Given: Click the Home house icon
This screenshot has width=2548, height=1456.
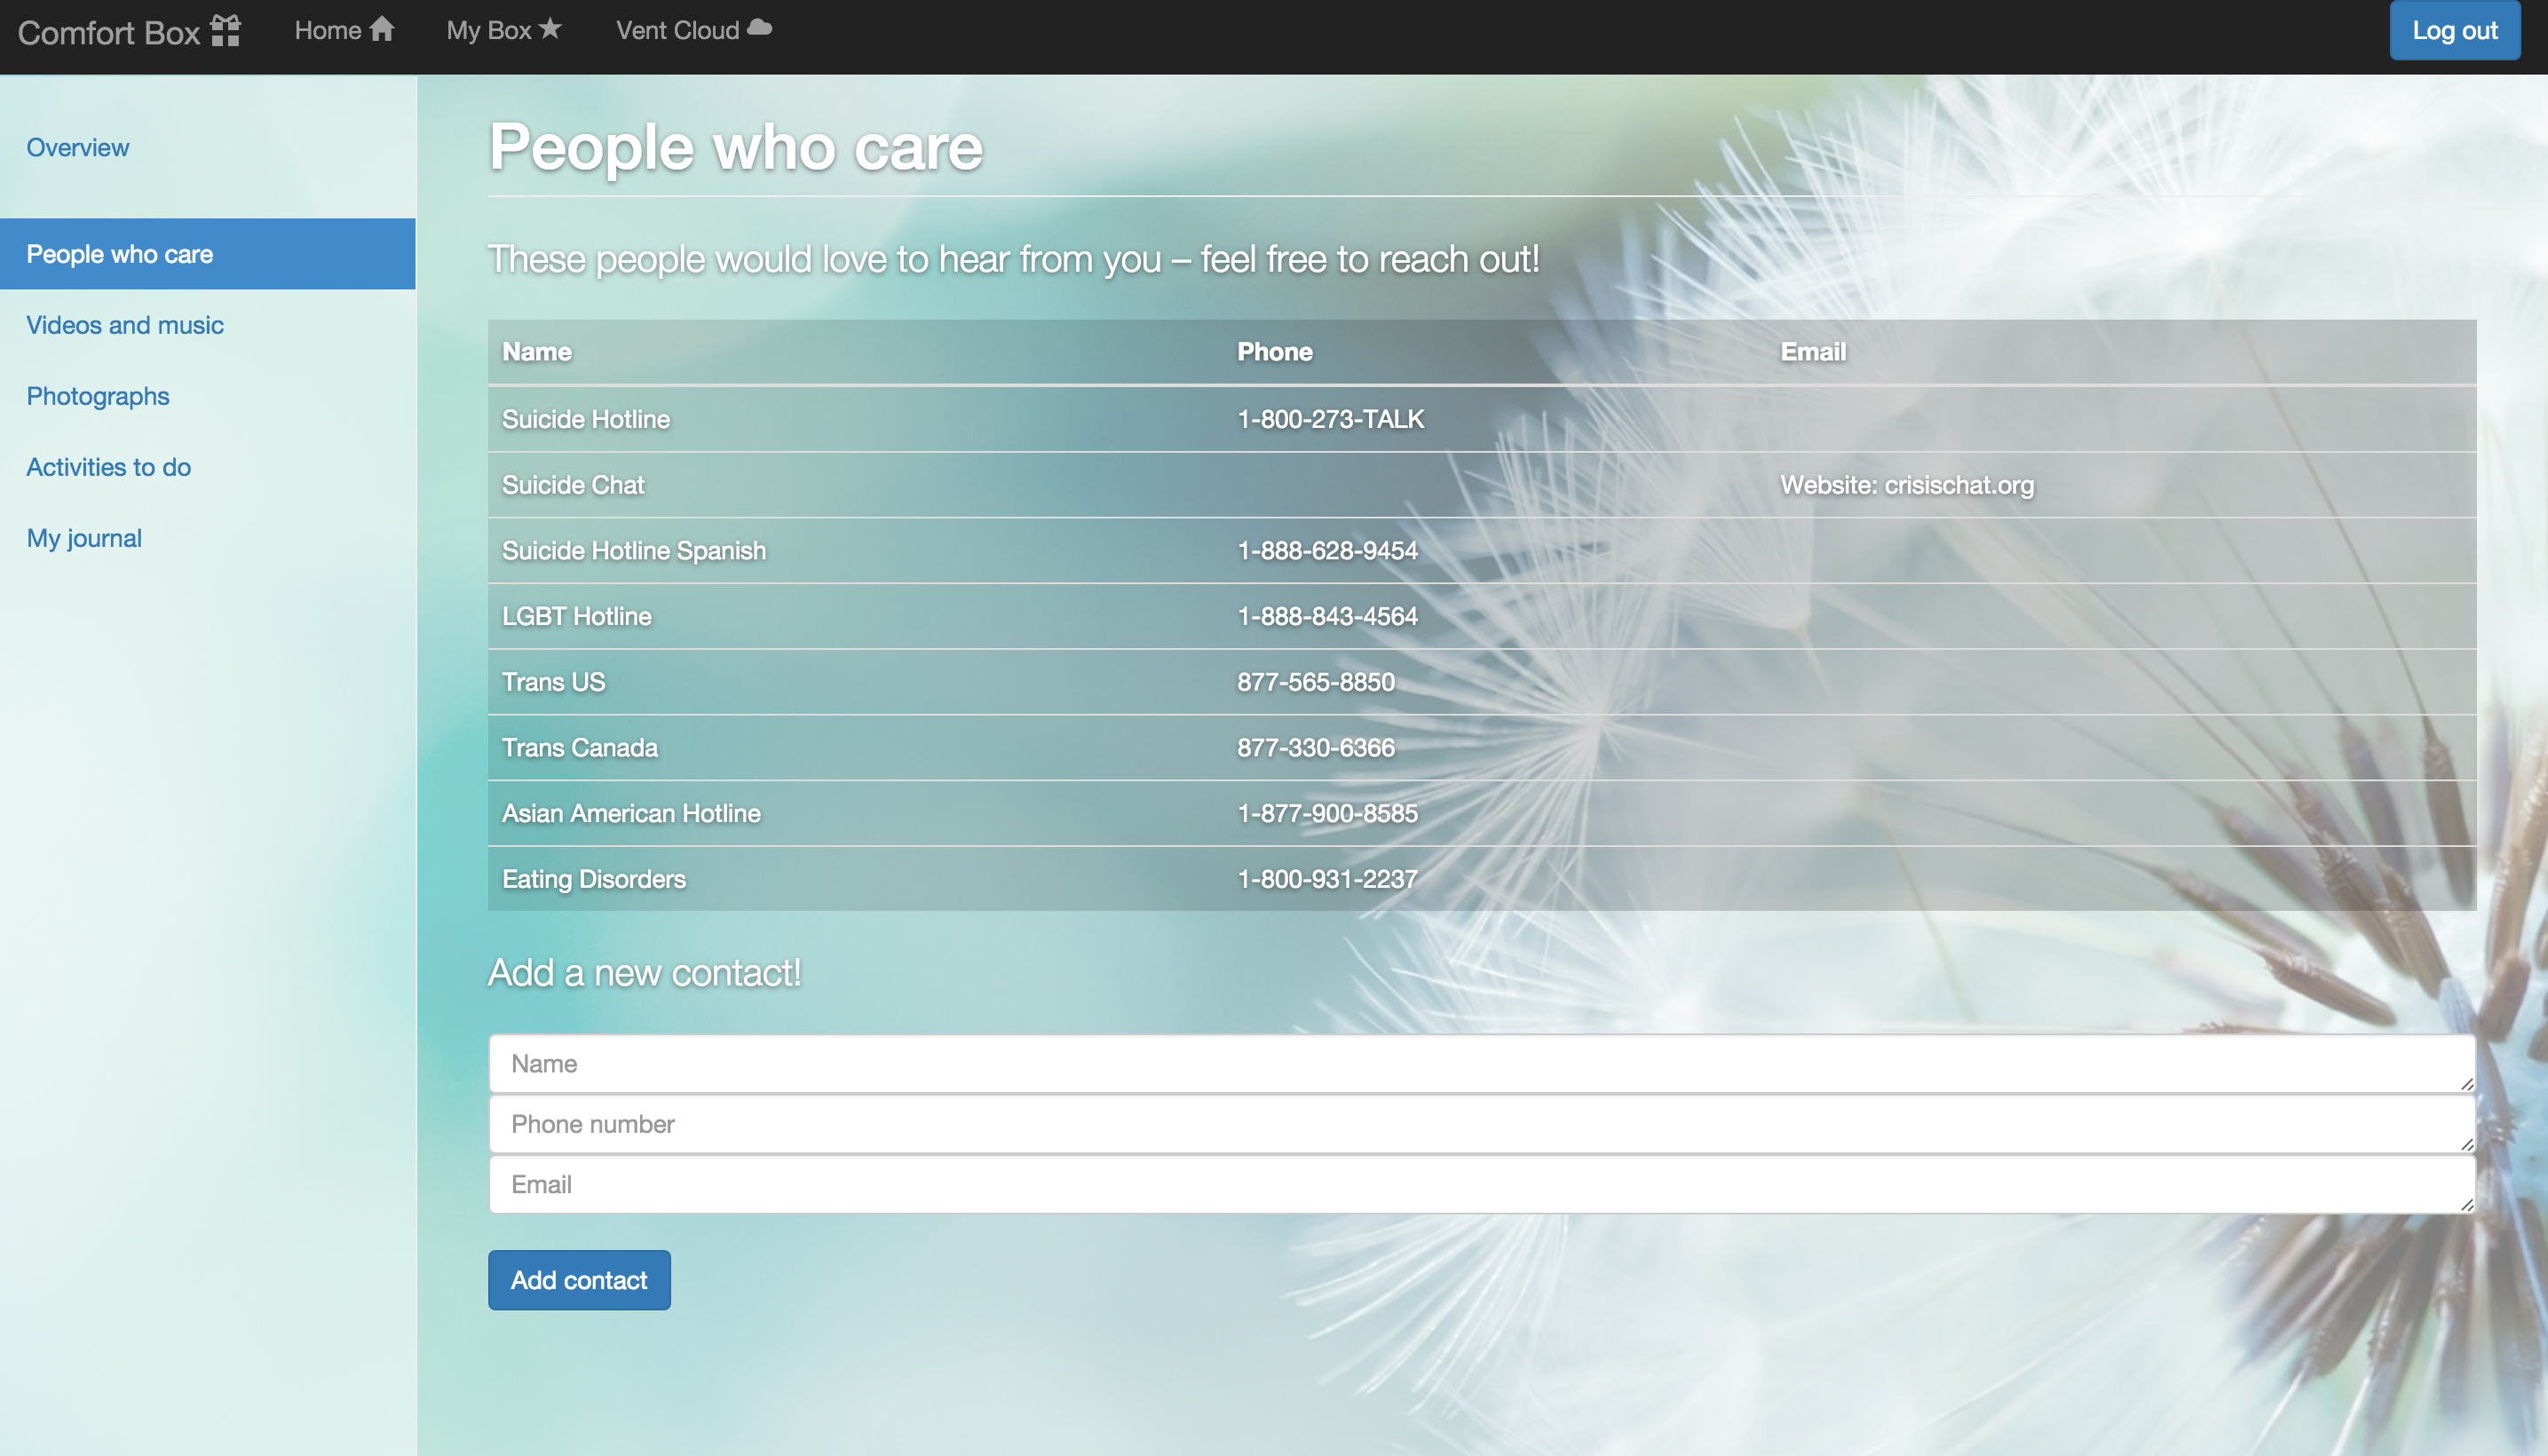Looking at the screenshot, I should click(381, 29).
